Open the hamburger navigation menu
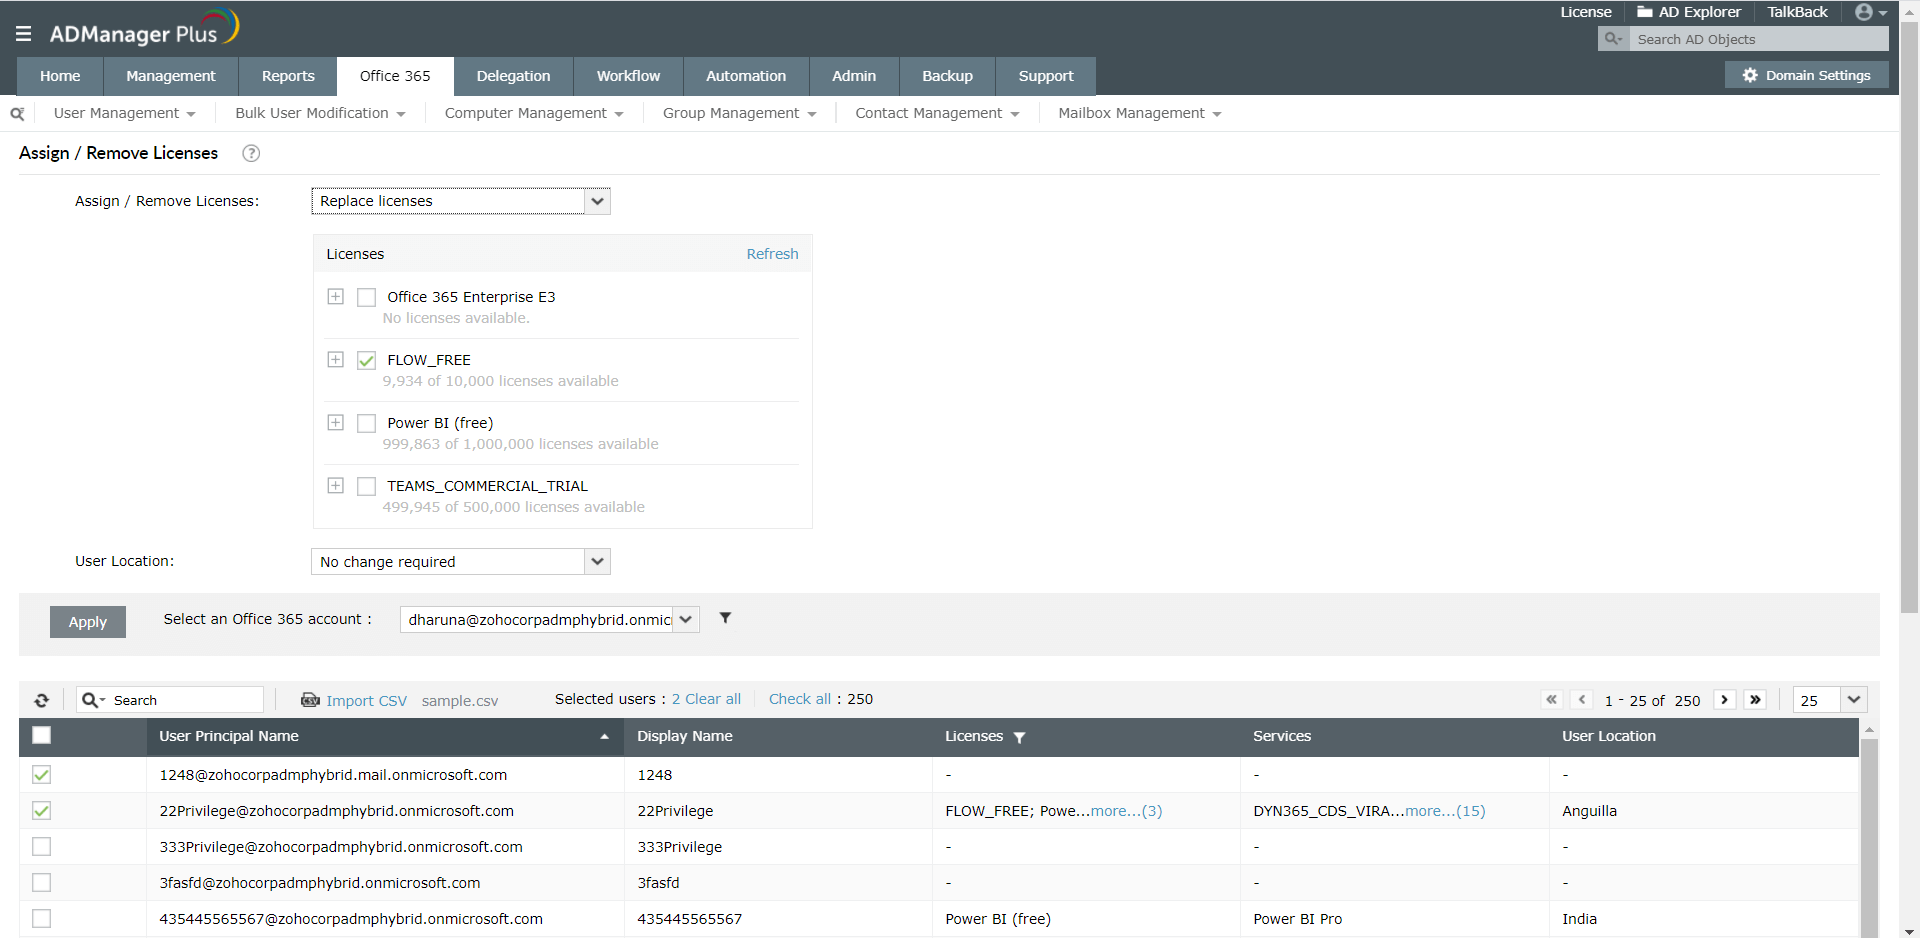Image resolution: width=1920 pixels, height=938 pixels. coord(23,34)
